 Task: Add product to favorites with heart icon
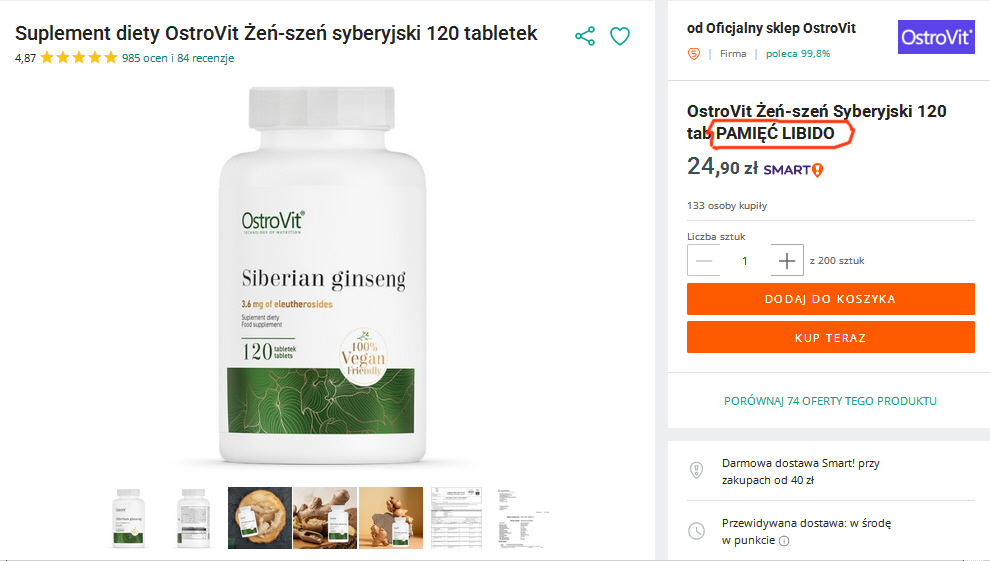pos(619,36)
